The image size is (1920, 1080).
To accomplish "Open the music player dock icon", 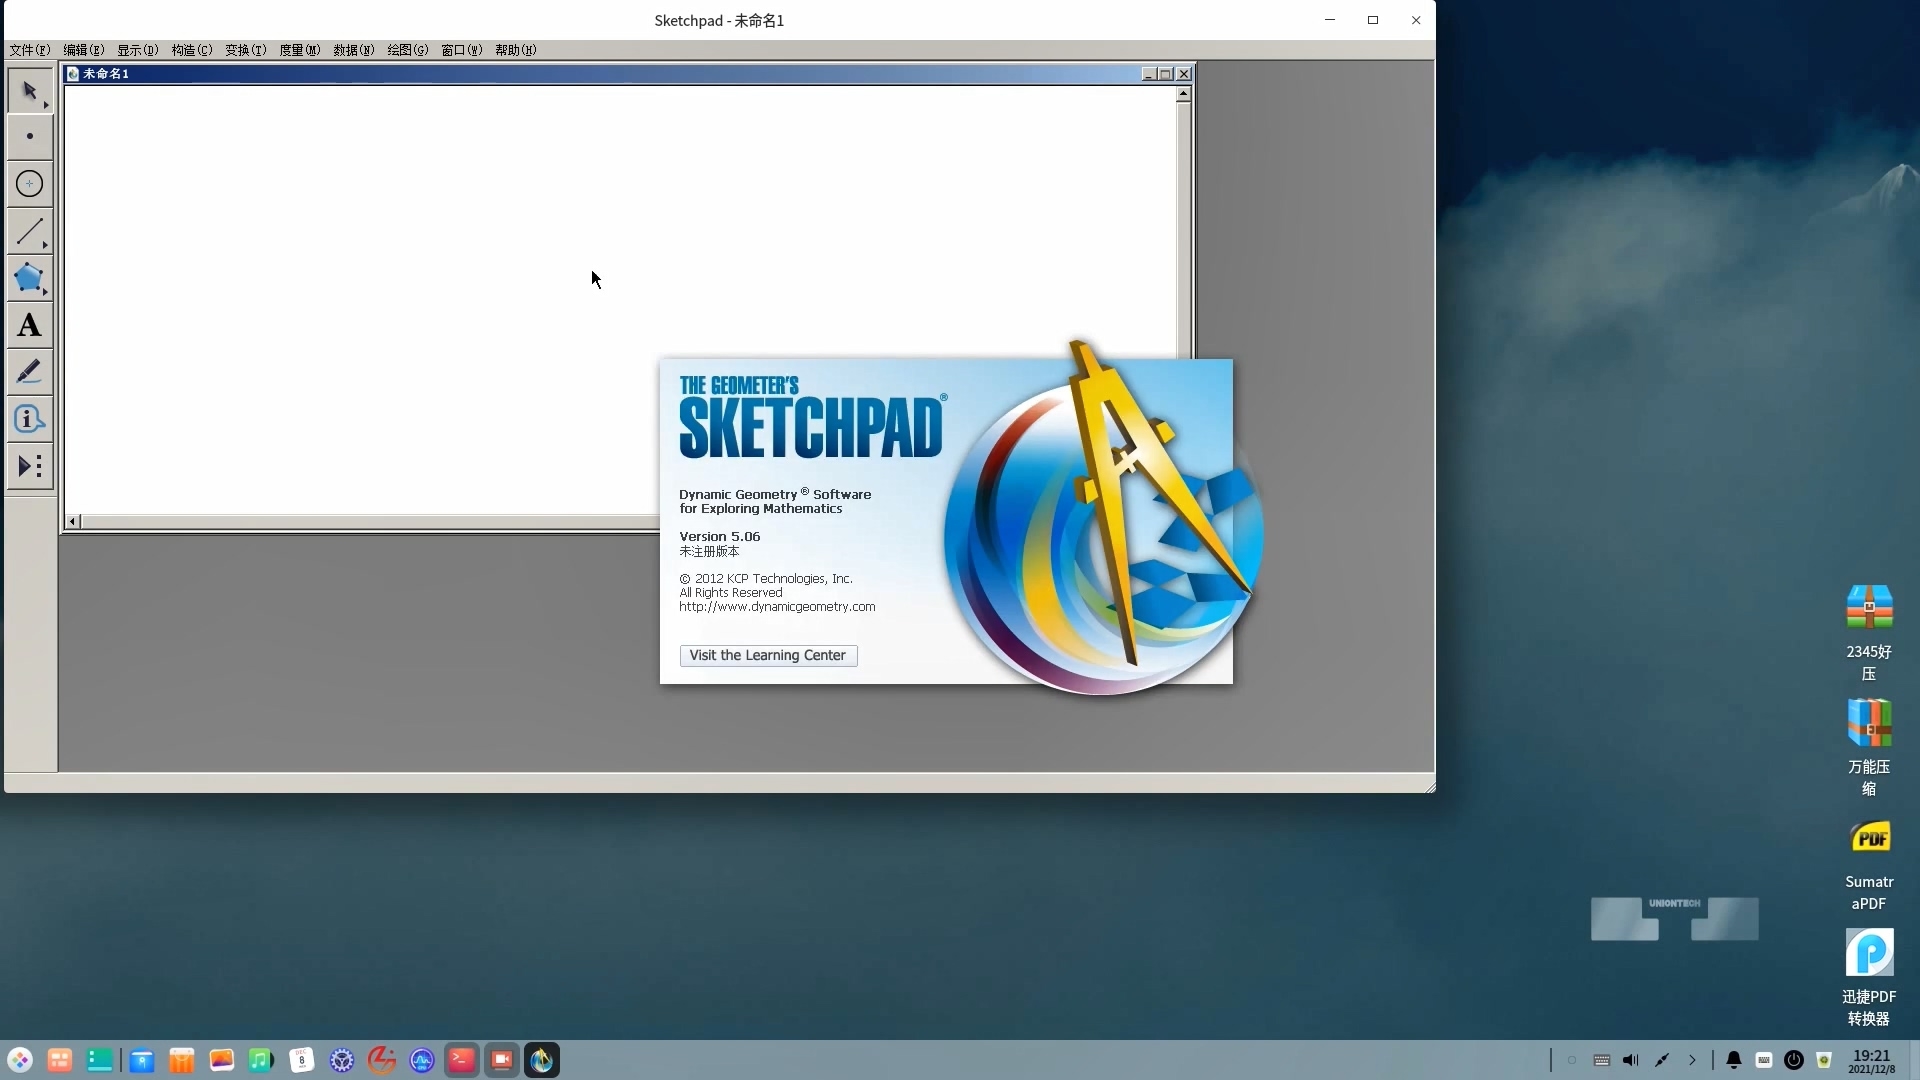I will 262,1060.
